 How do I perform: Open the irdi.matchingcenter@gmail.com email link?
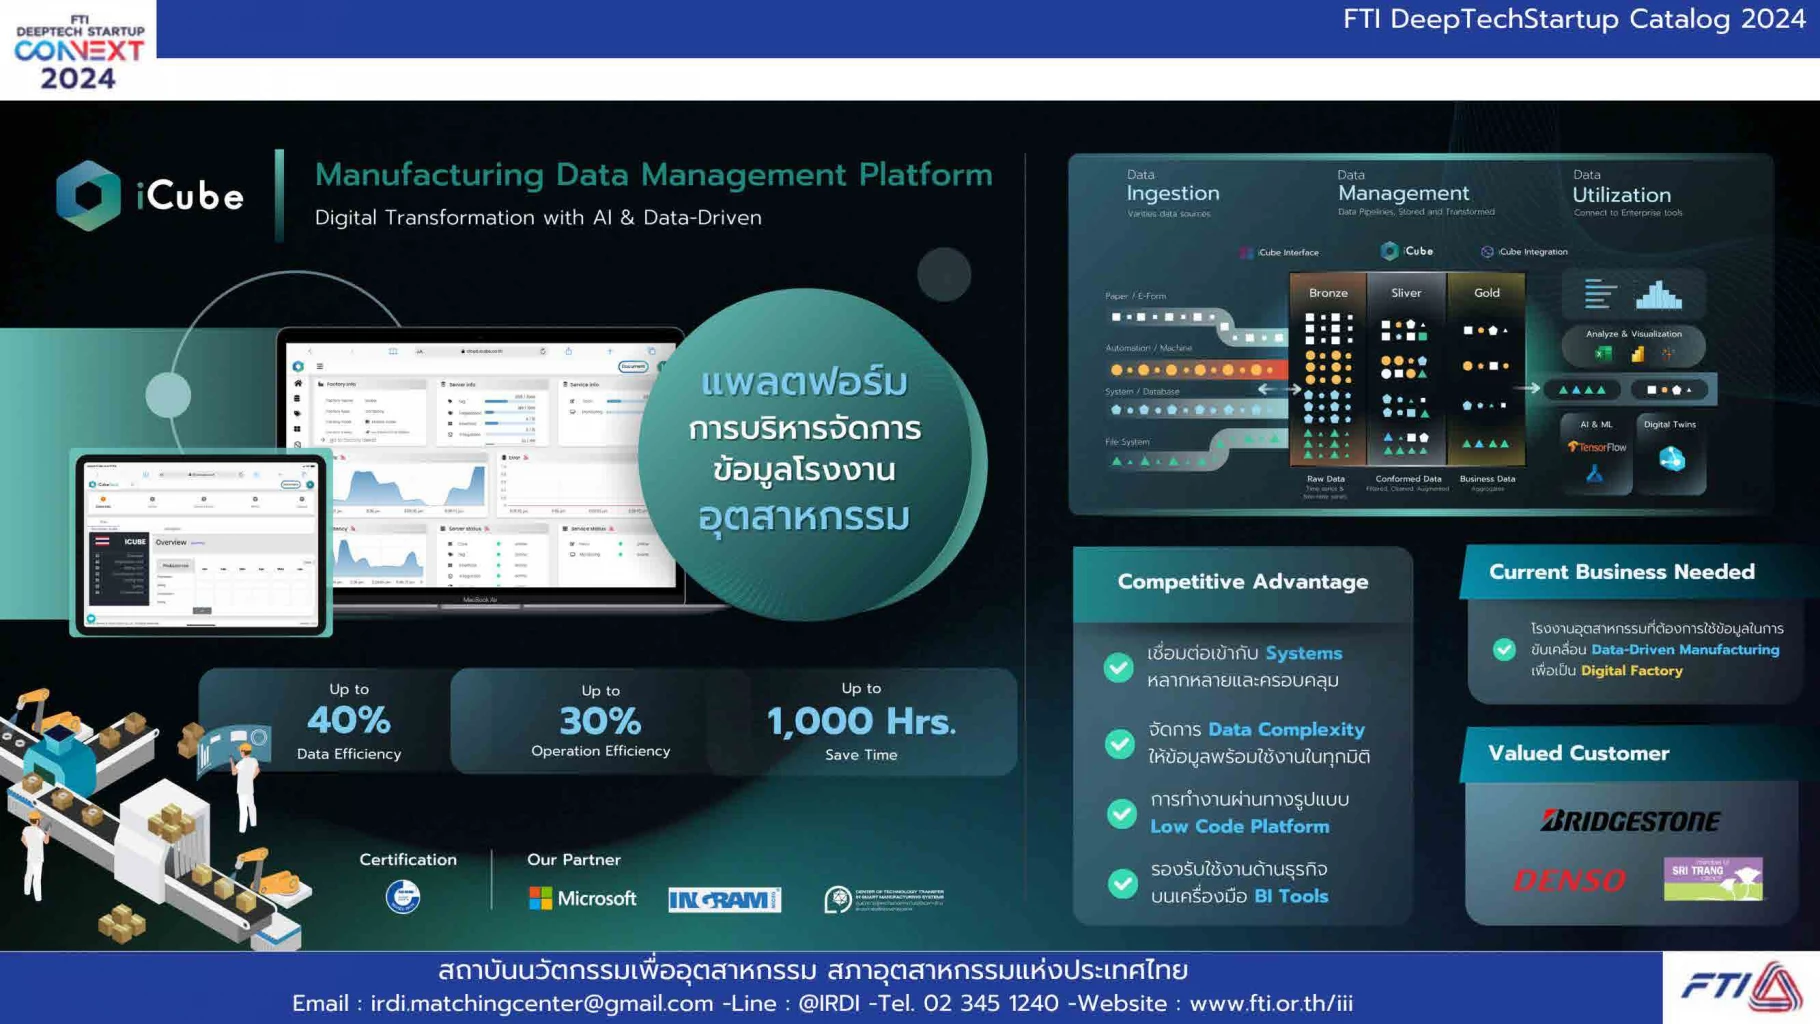pyautogui.click(x=542, y=1003)
